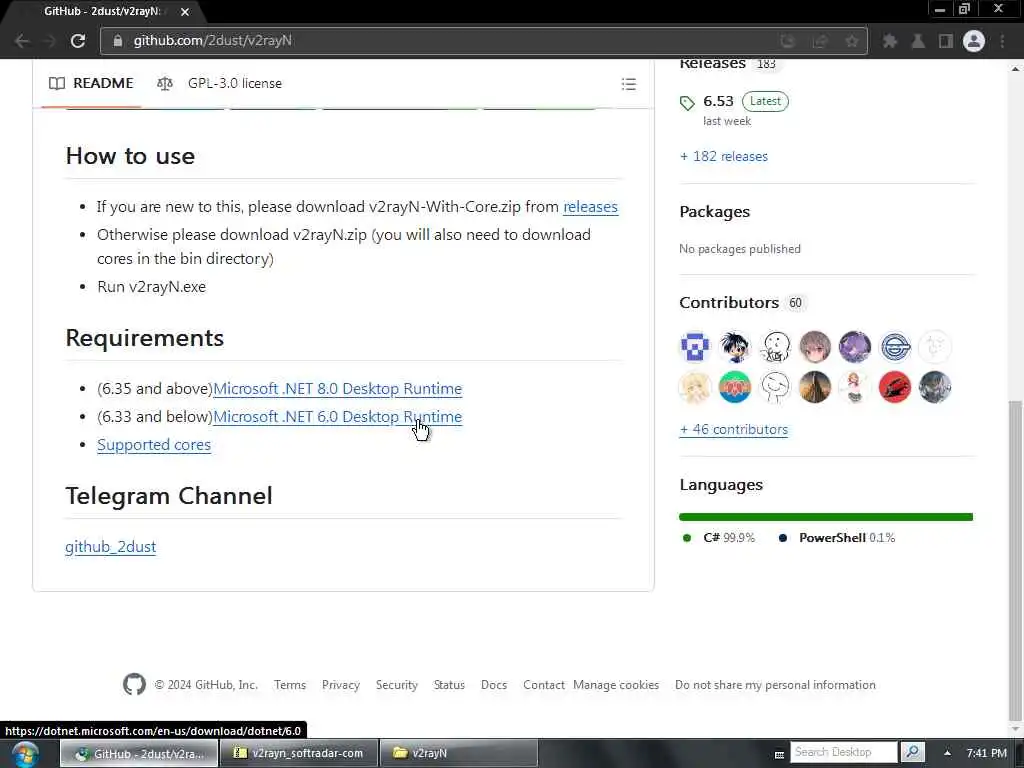Viewport: 1024px width, 768px height.
Task: Open Chrome three-dot menu
Action: point(1002,41)
